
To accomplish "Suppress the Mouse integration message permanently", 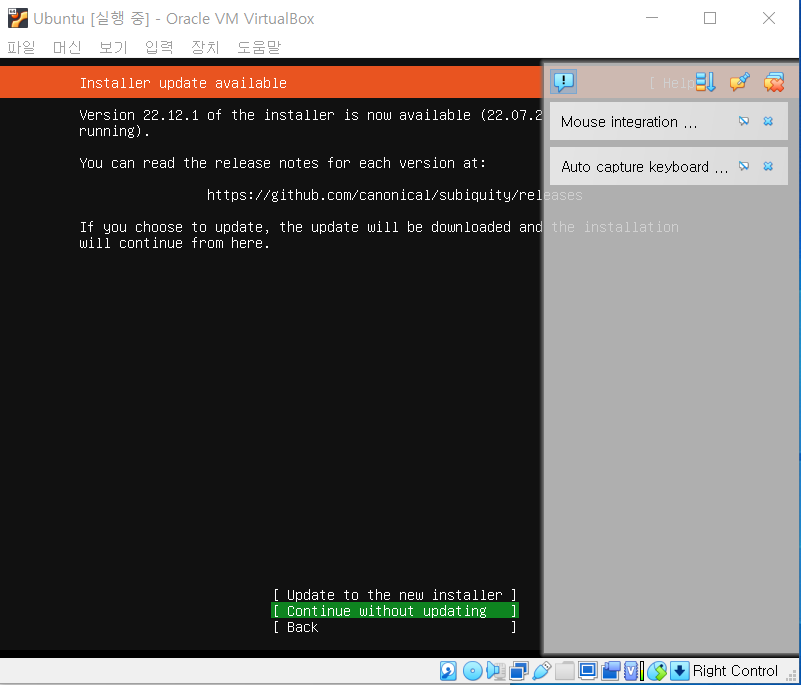I will 744,121.
